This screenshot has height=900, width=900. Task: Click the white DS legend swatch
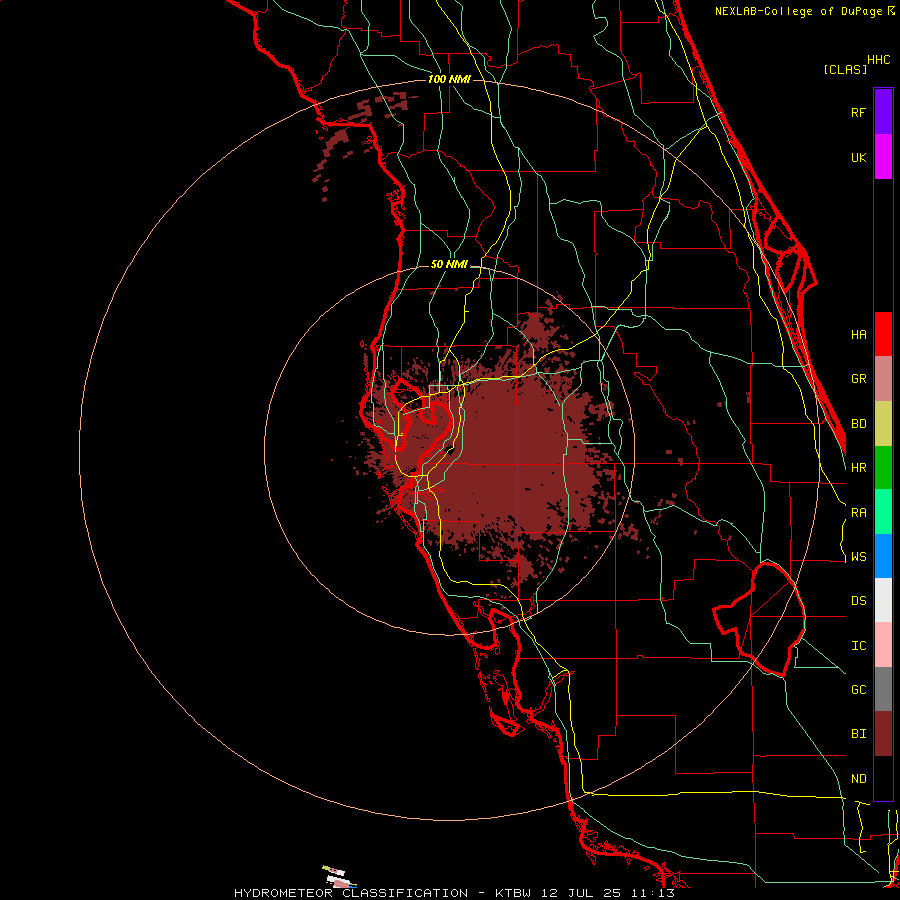tap(883, 600)
